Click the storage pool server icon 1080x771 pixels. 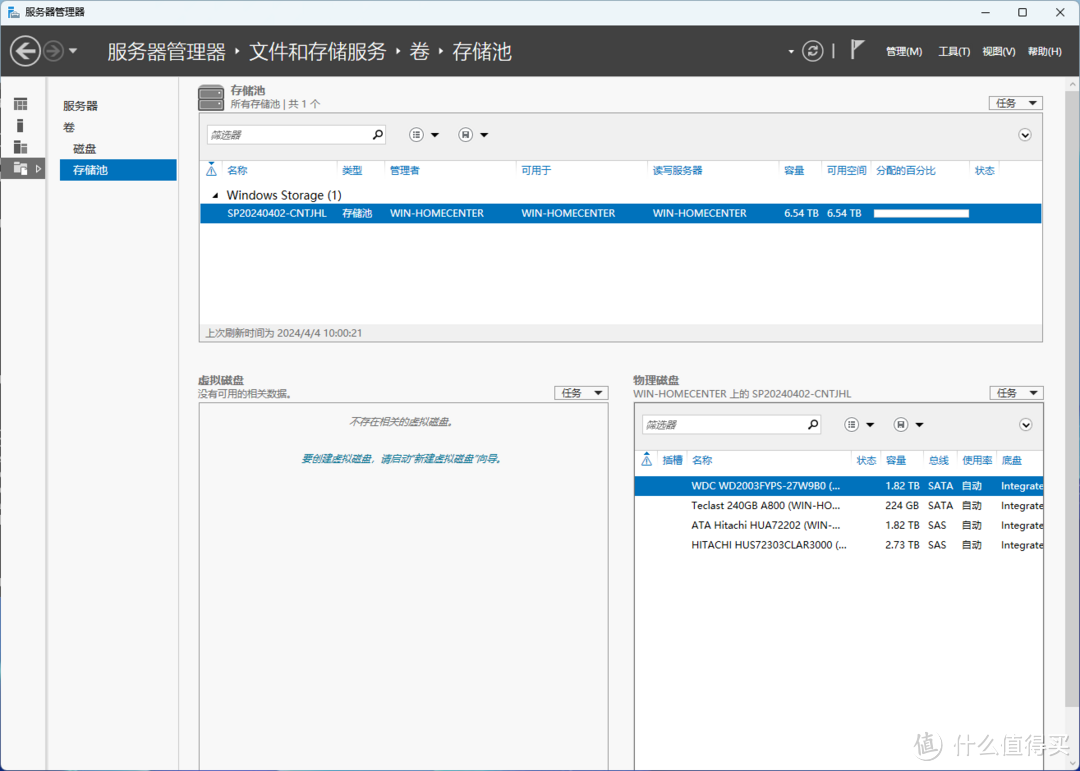click(x=211, y=97)
